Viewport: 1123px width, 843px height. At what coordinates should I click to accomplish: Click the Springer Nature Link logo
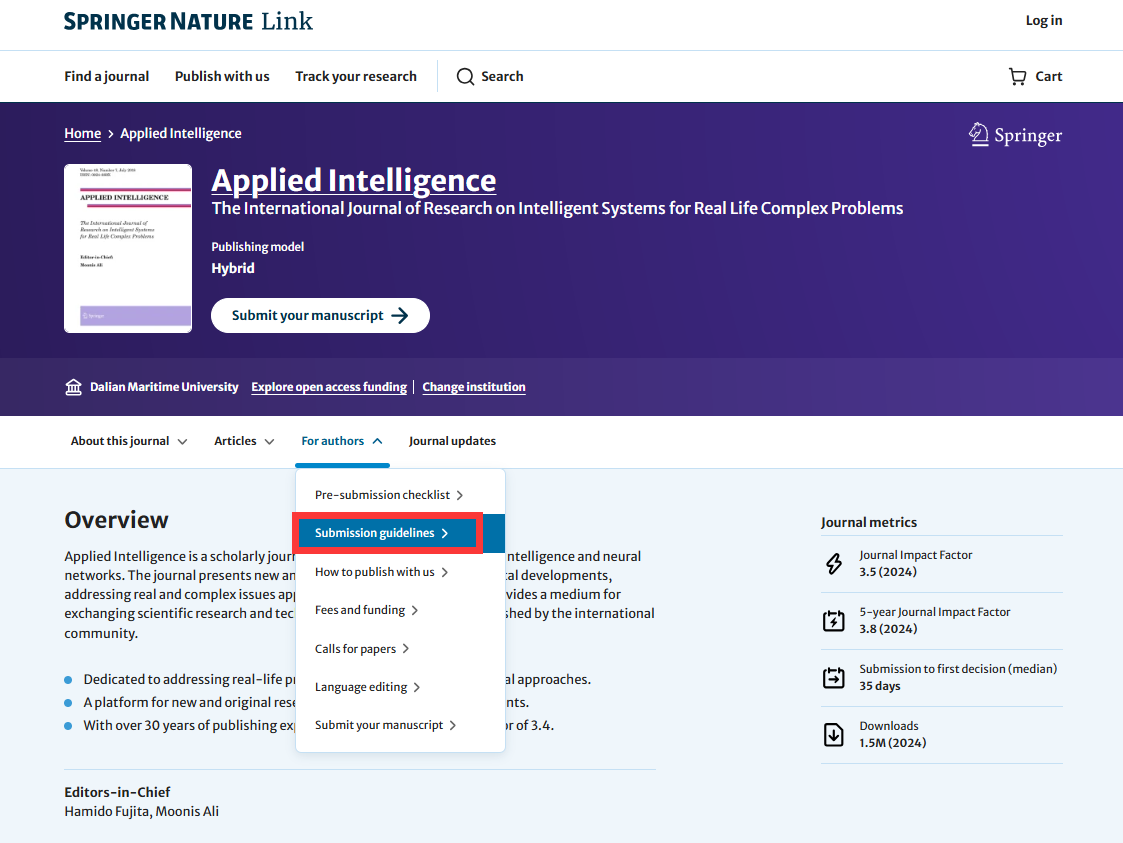(186, 20)
